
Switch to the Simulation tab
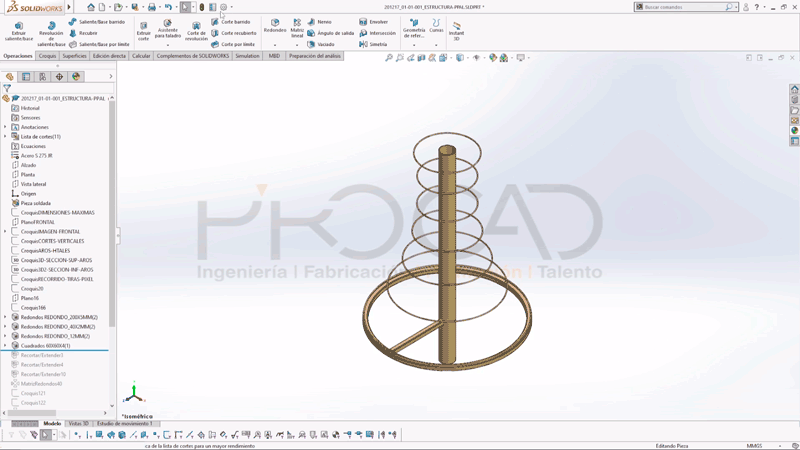click(x=247, y=56)
